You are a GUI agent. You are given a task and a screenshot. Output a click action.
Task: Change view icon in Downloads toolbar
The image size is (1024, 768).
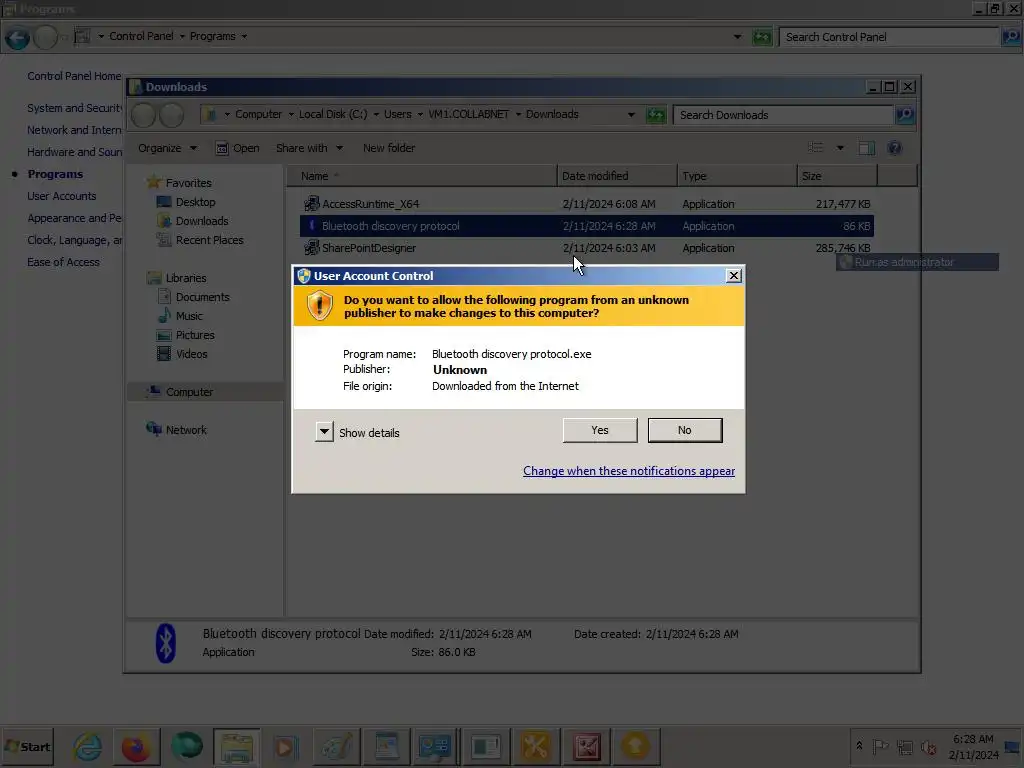(816, 148)
